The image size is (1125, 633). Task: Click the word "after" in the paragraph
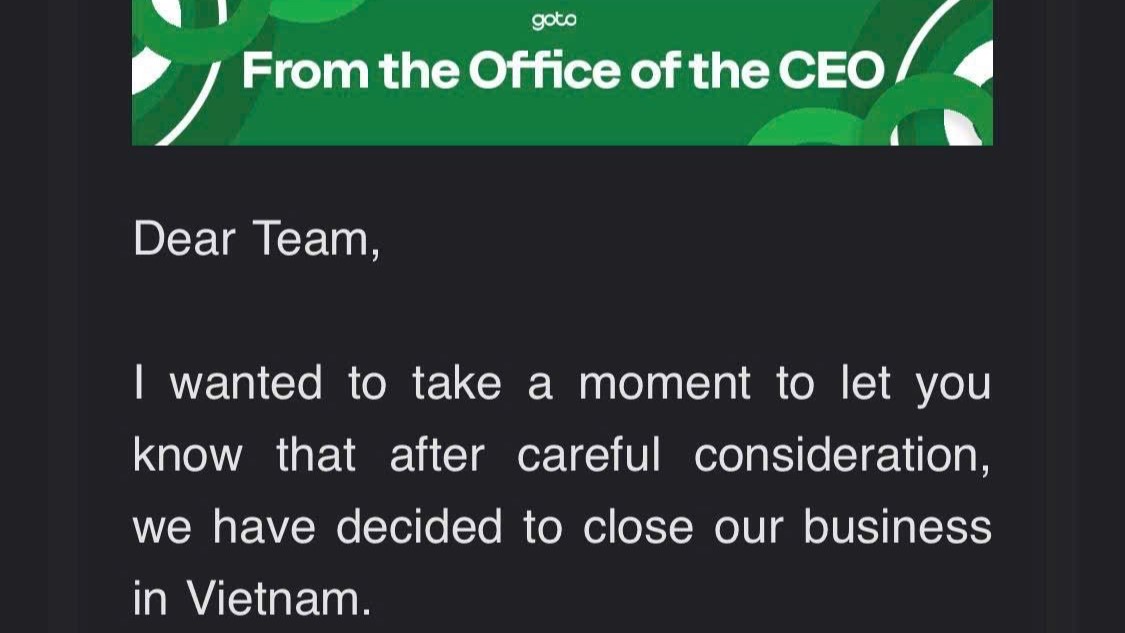436,455
